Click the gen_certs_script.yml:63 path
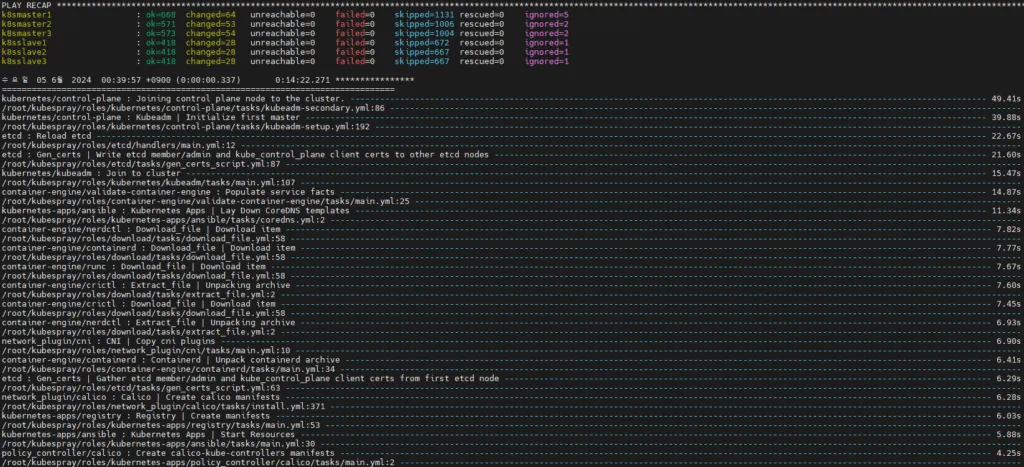 [140, 388]
